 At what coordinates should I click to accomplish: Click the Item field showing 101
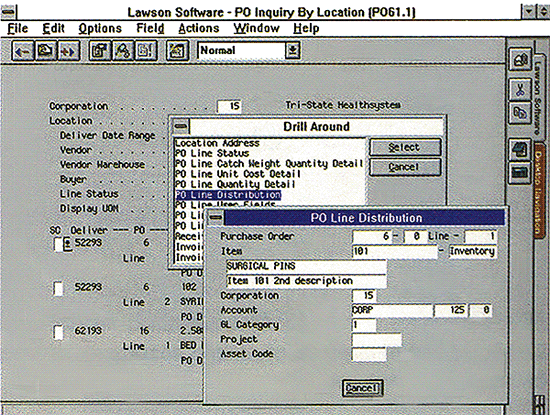pos(394,251)
